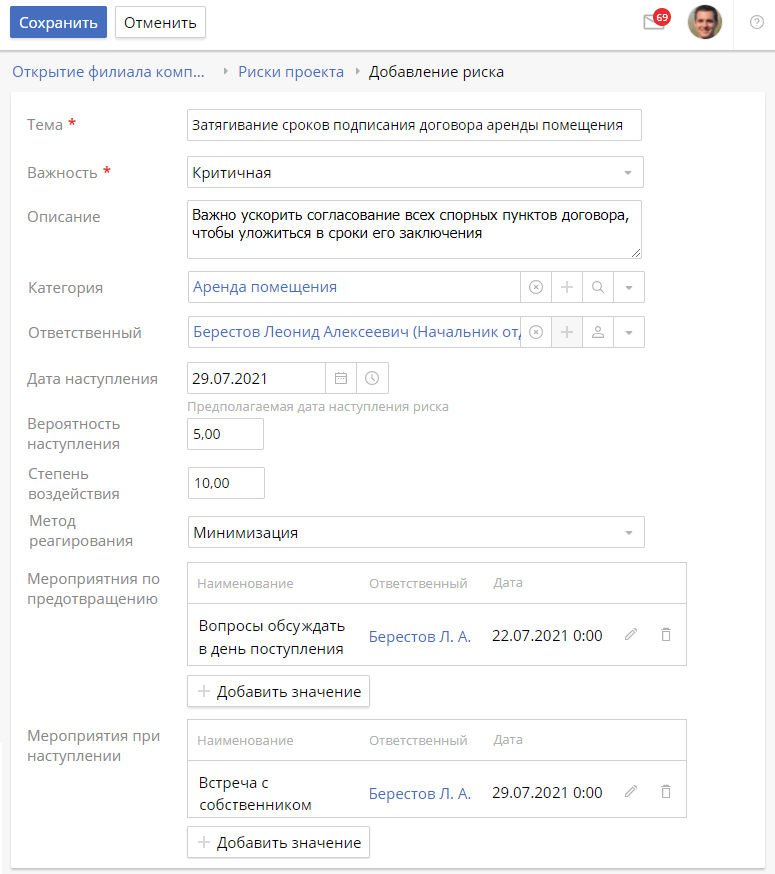Clear the Категория field value
Screen dimensions: 775x874
point(536,287)
